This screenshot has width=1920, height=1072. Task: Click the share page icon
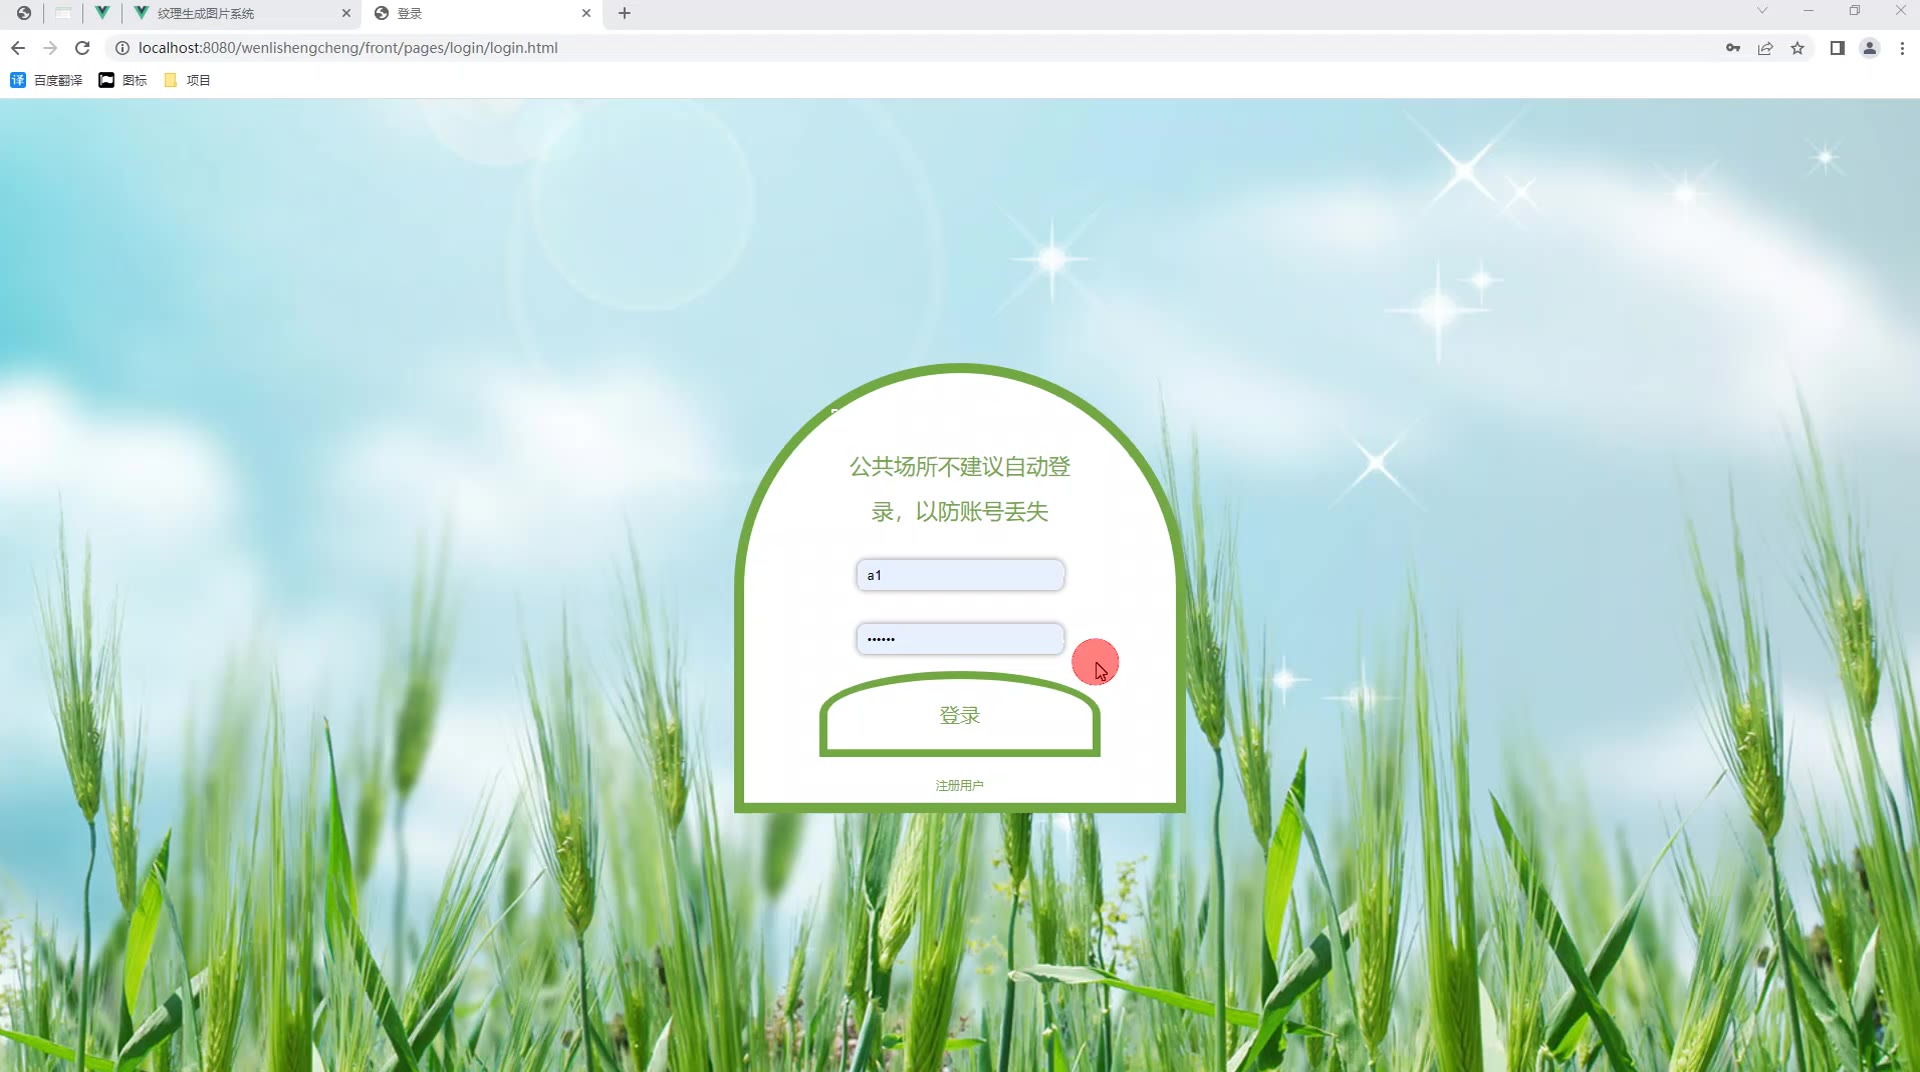point(1765,48)
